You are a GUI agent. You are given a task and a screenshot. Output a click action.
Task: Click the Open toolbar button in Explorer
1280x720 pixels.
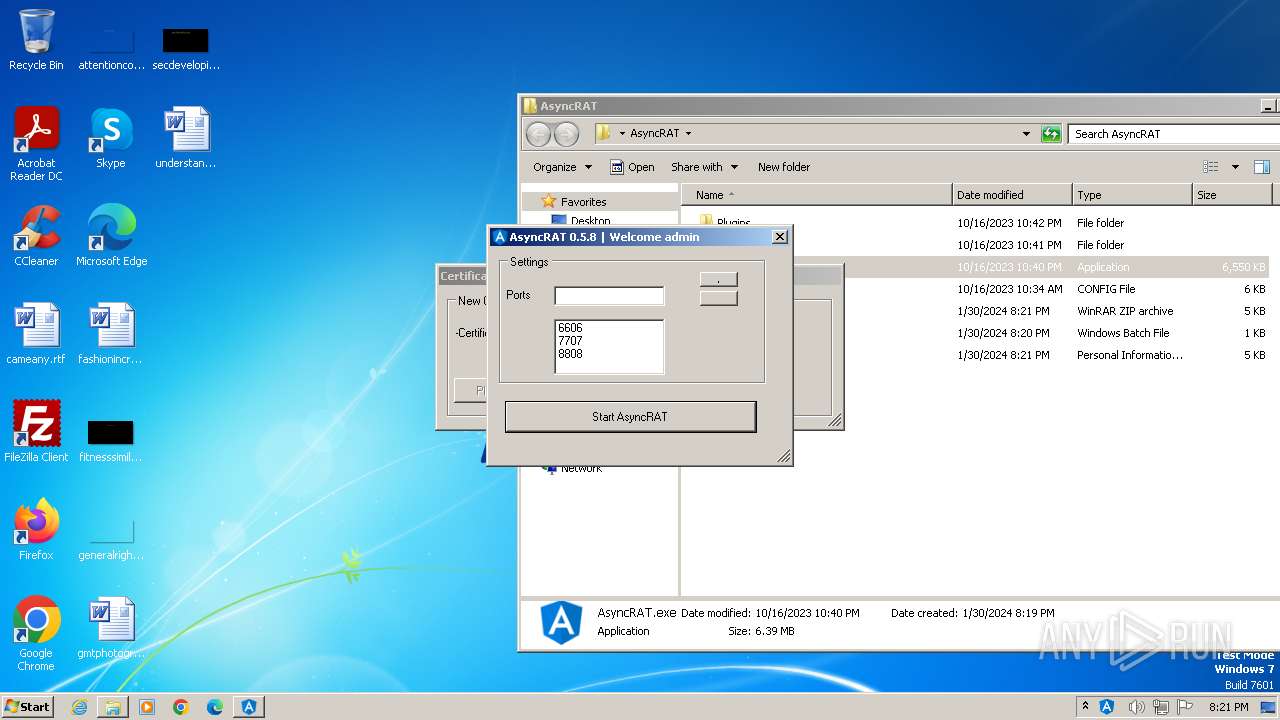coord(632,167)
